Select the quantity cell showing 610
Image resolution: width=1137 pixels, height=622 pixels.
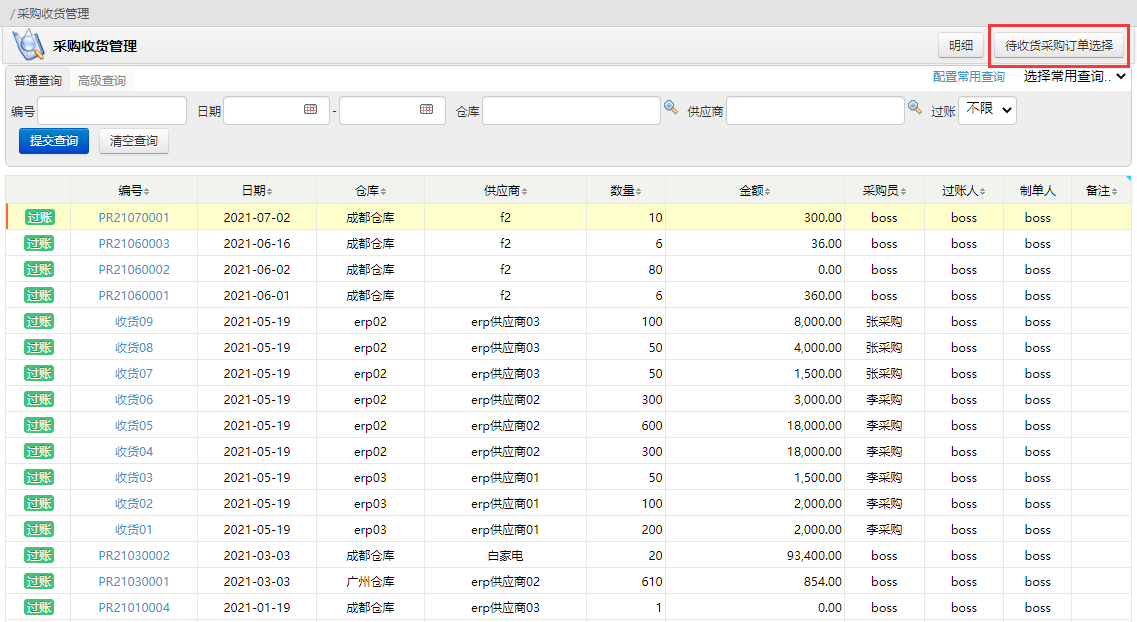click(626, 582)
